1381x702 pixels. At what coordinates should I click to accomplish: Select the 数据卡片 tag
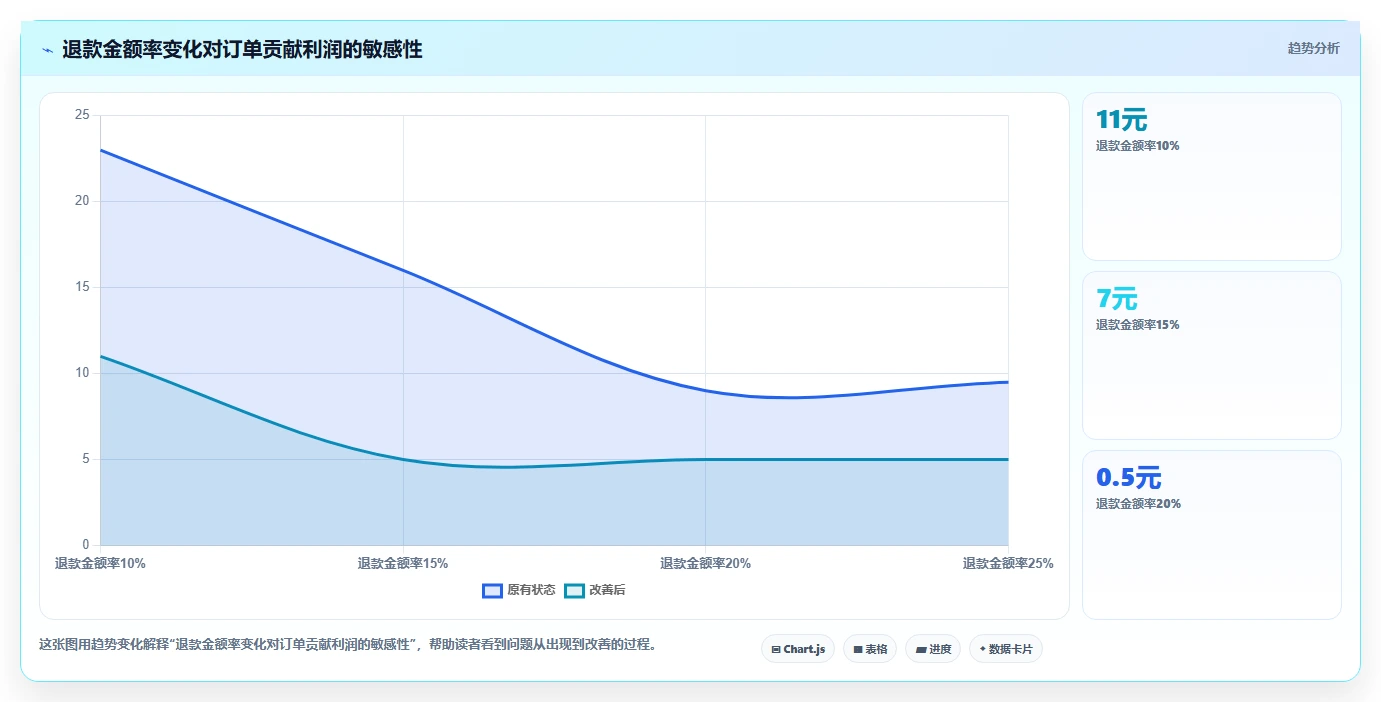point(1006,649)
